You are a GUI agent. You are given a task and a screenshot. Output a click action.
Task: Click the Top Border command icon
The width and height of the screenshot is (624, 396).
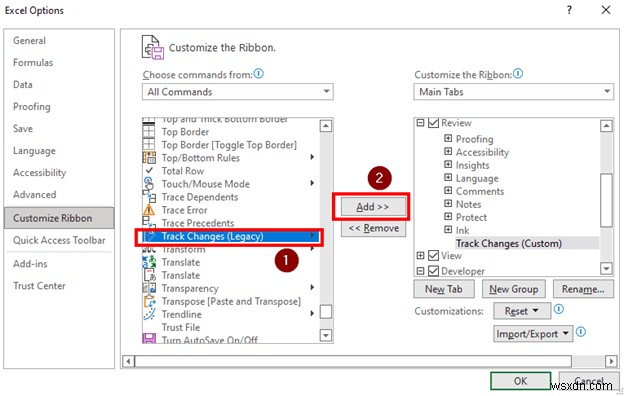(x=149, y=132)
